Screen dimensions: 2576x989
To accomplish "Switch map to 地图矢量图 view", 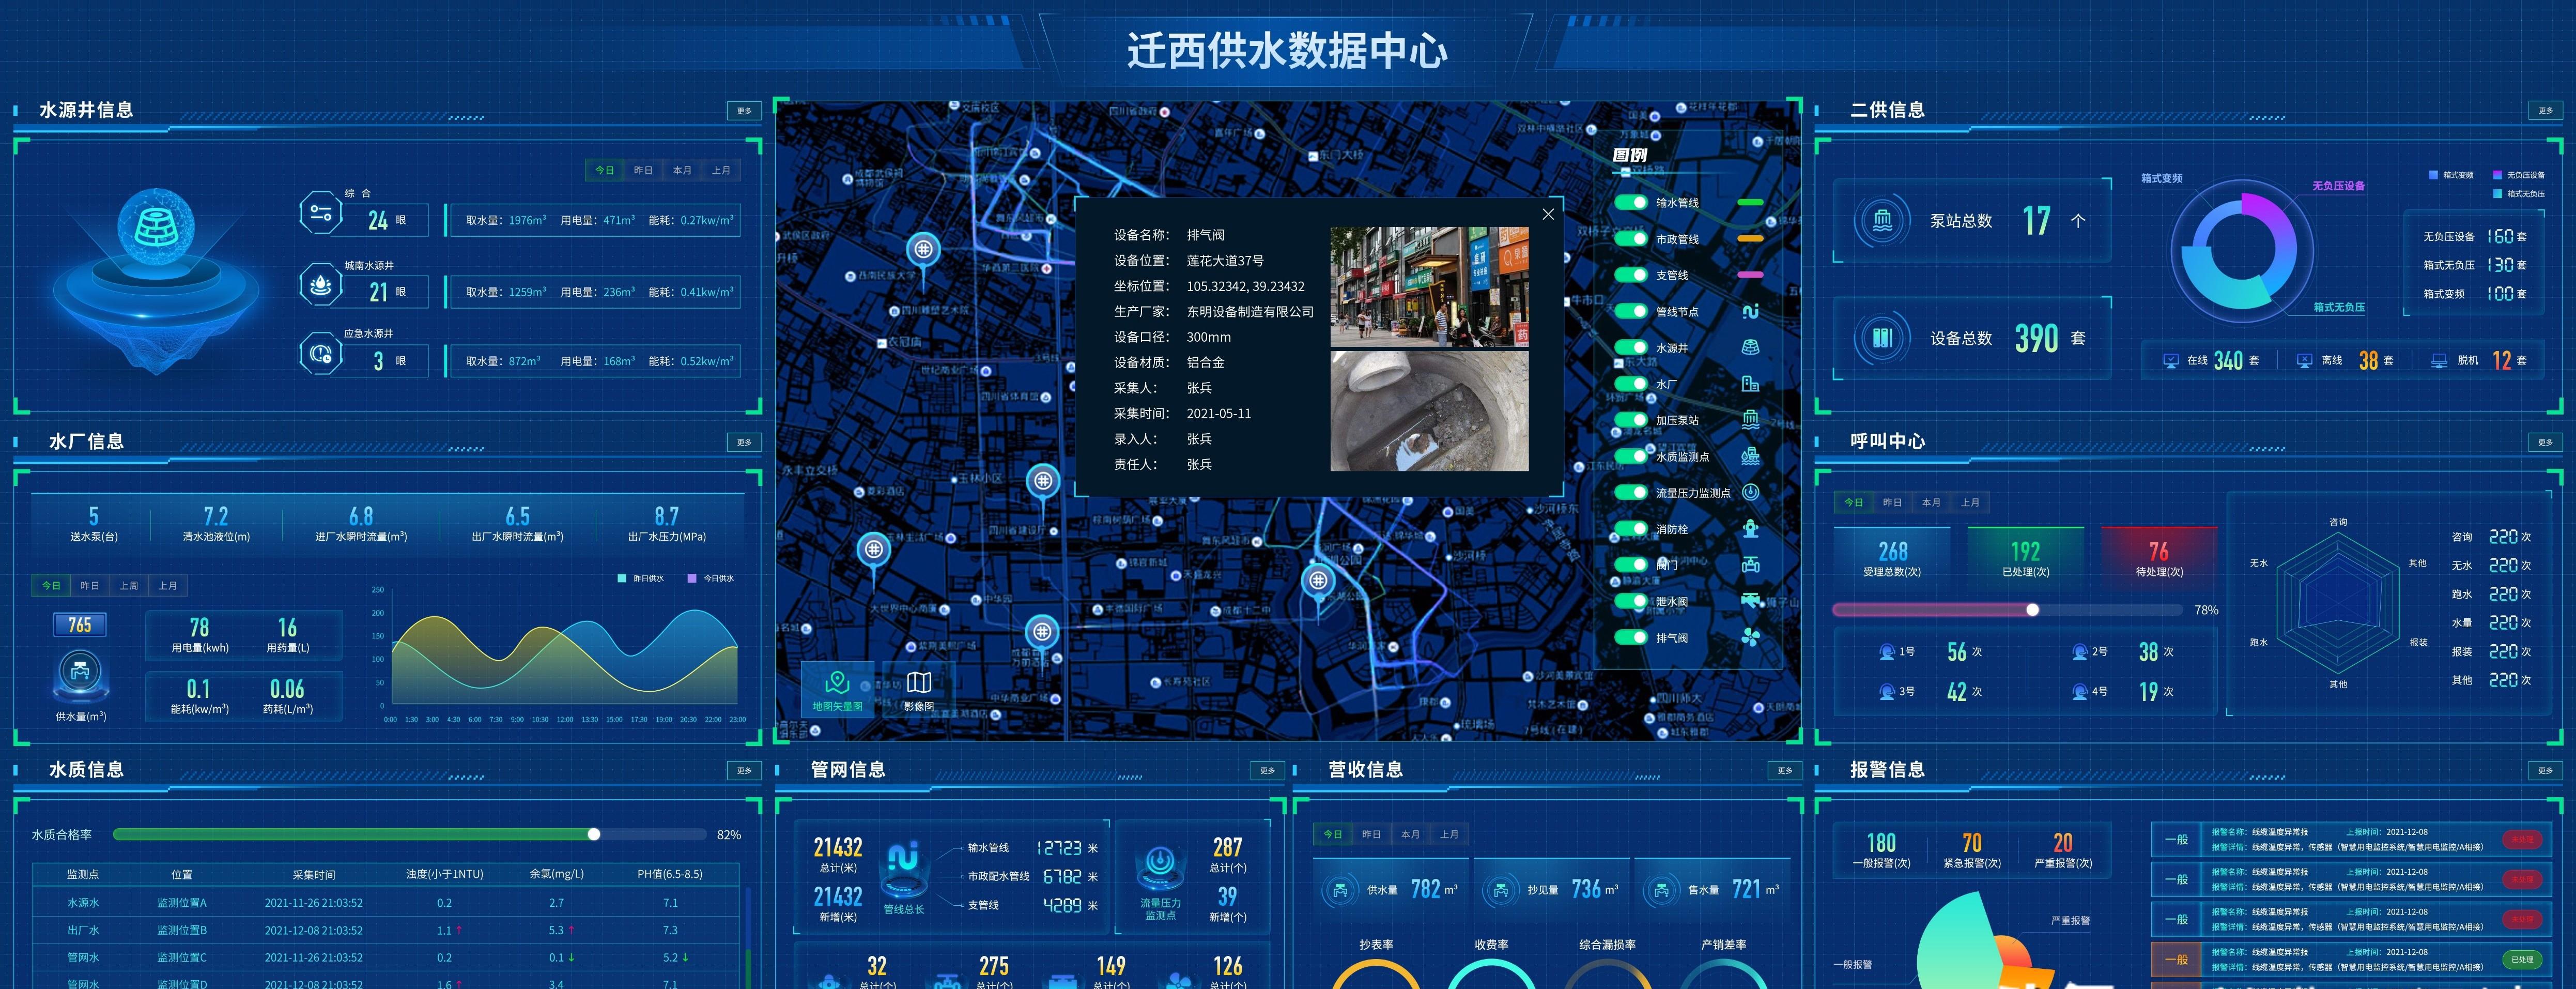I will 837,690.
